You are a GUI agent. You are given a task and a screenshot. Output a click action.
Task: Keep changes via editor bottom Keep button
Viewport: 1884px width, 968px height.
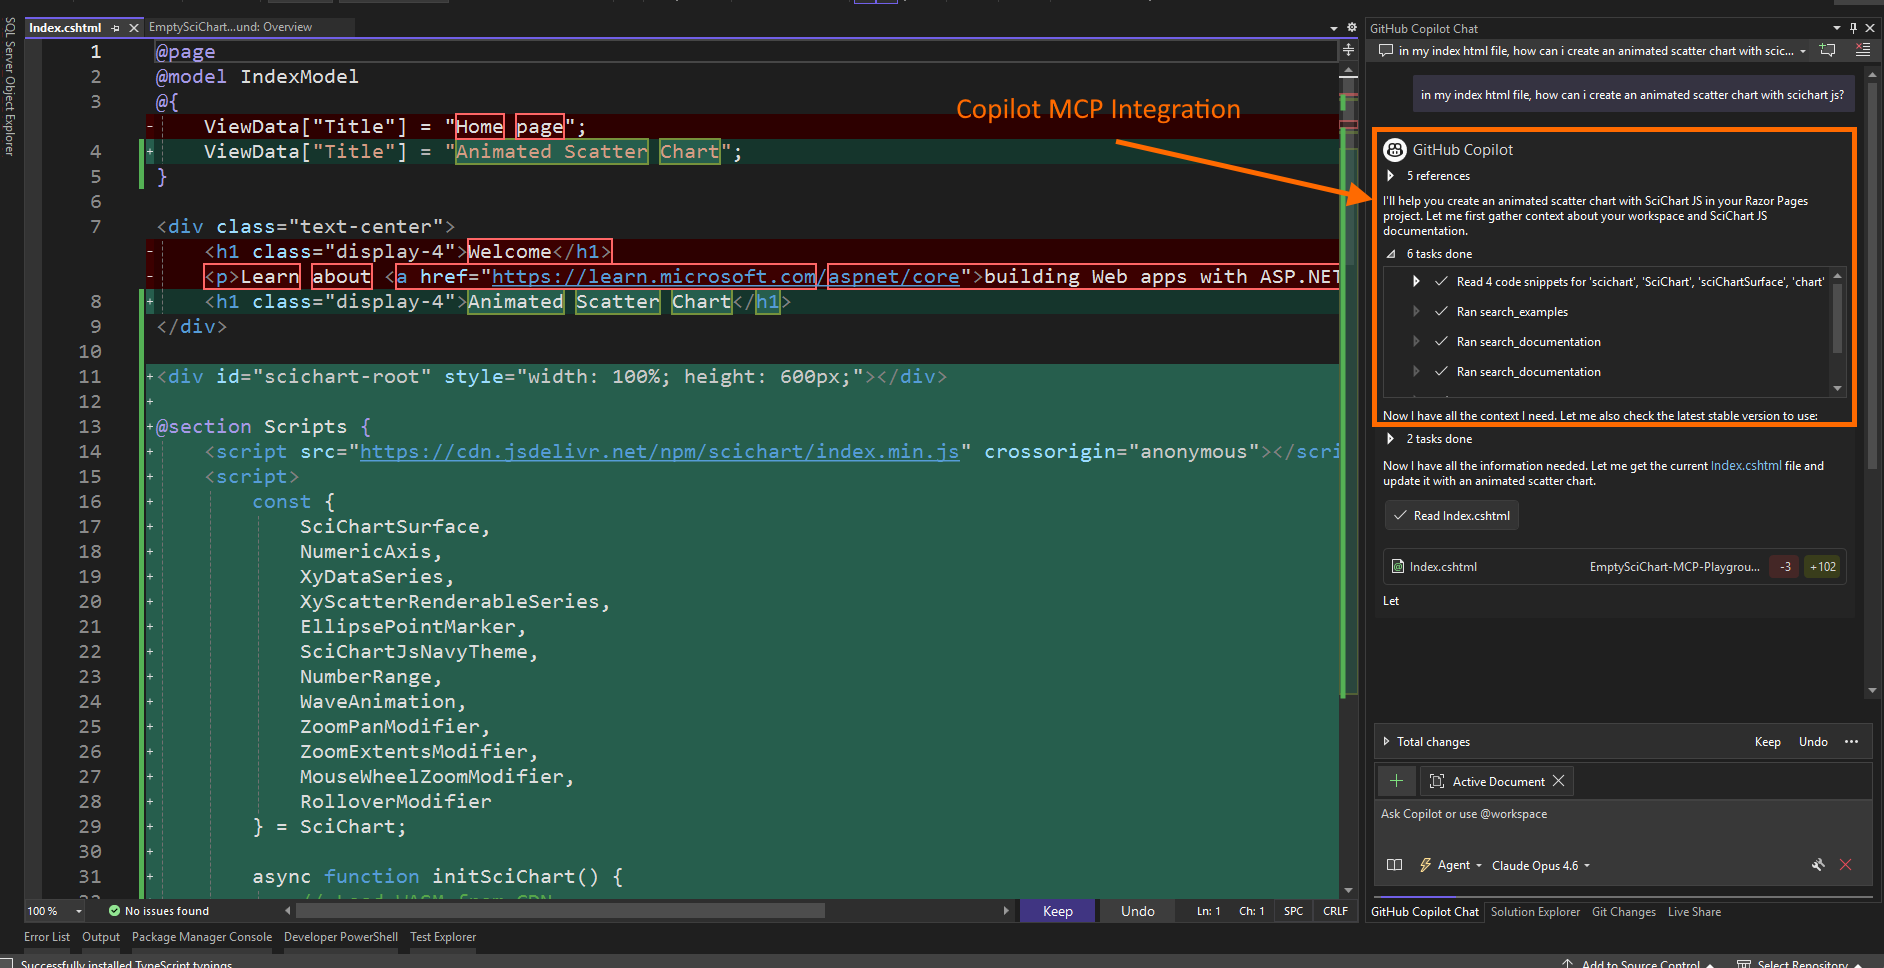1057,911
